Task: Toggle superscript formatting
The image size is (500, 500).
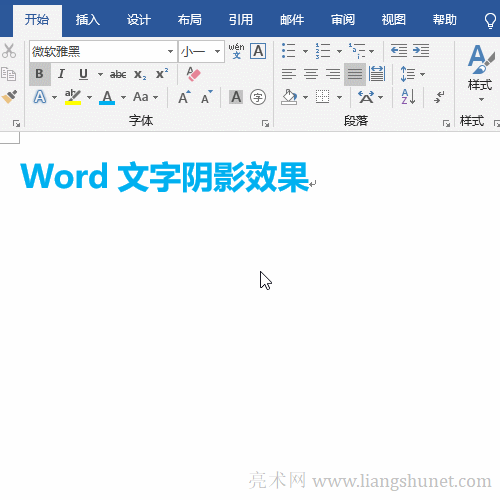Action: coord(162,73)
